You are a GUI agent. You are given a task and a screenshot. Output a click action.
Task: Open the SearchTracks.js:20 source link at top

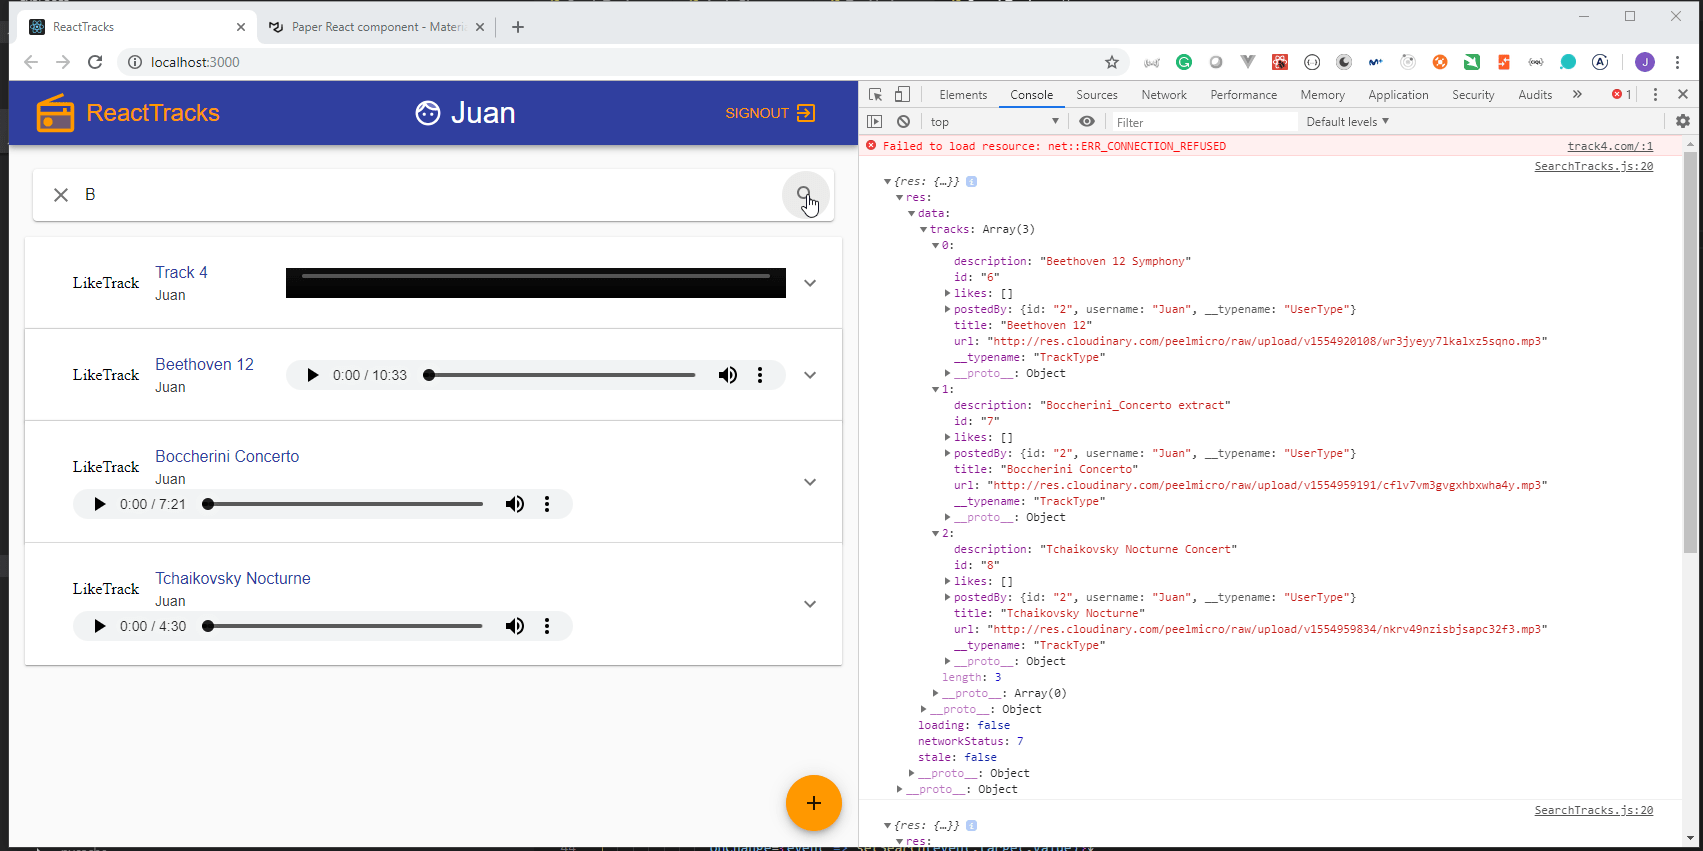(x=1594, y=166)
